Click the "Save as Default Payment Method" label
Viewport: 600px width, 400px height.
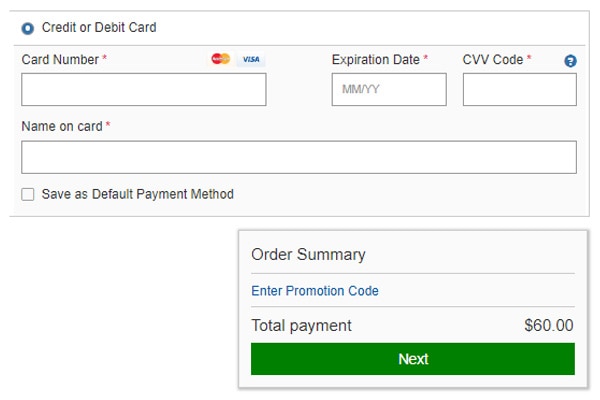[138, 194]
